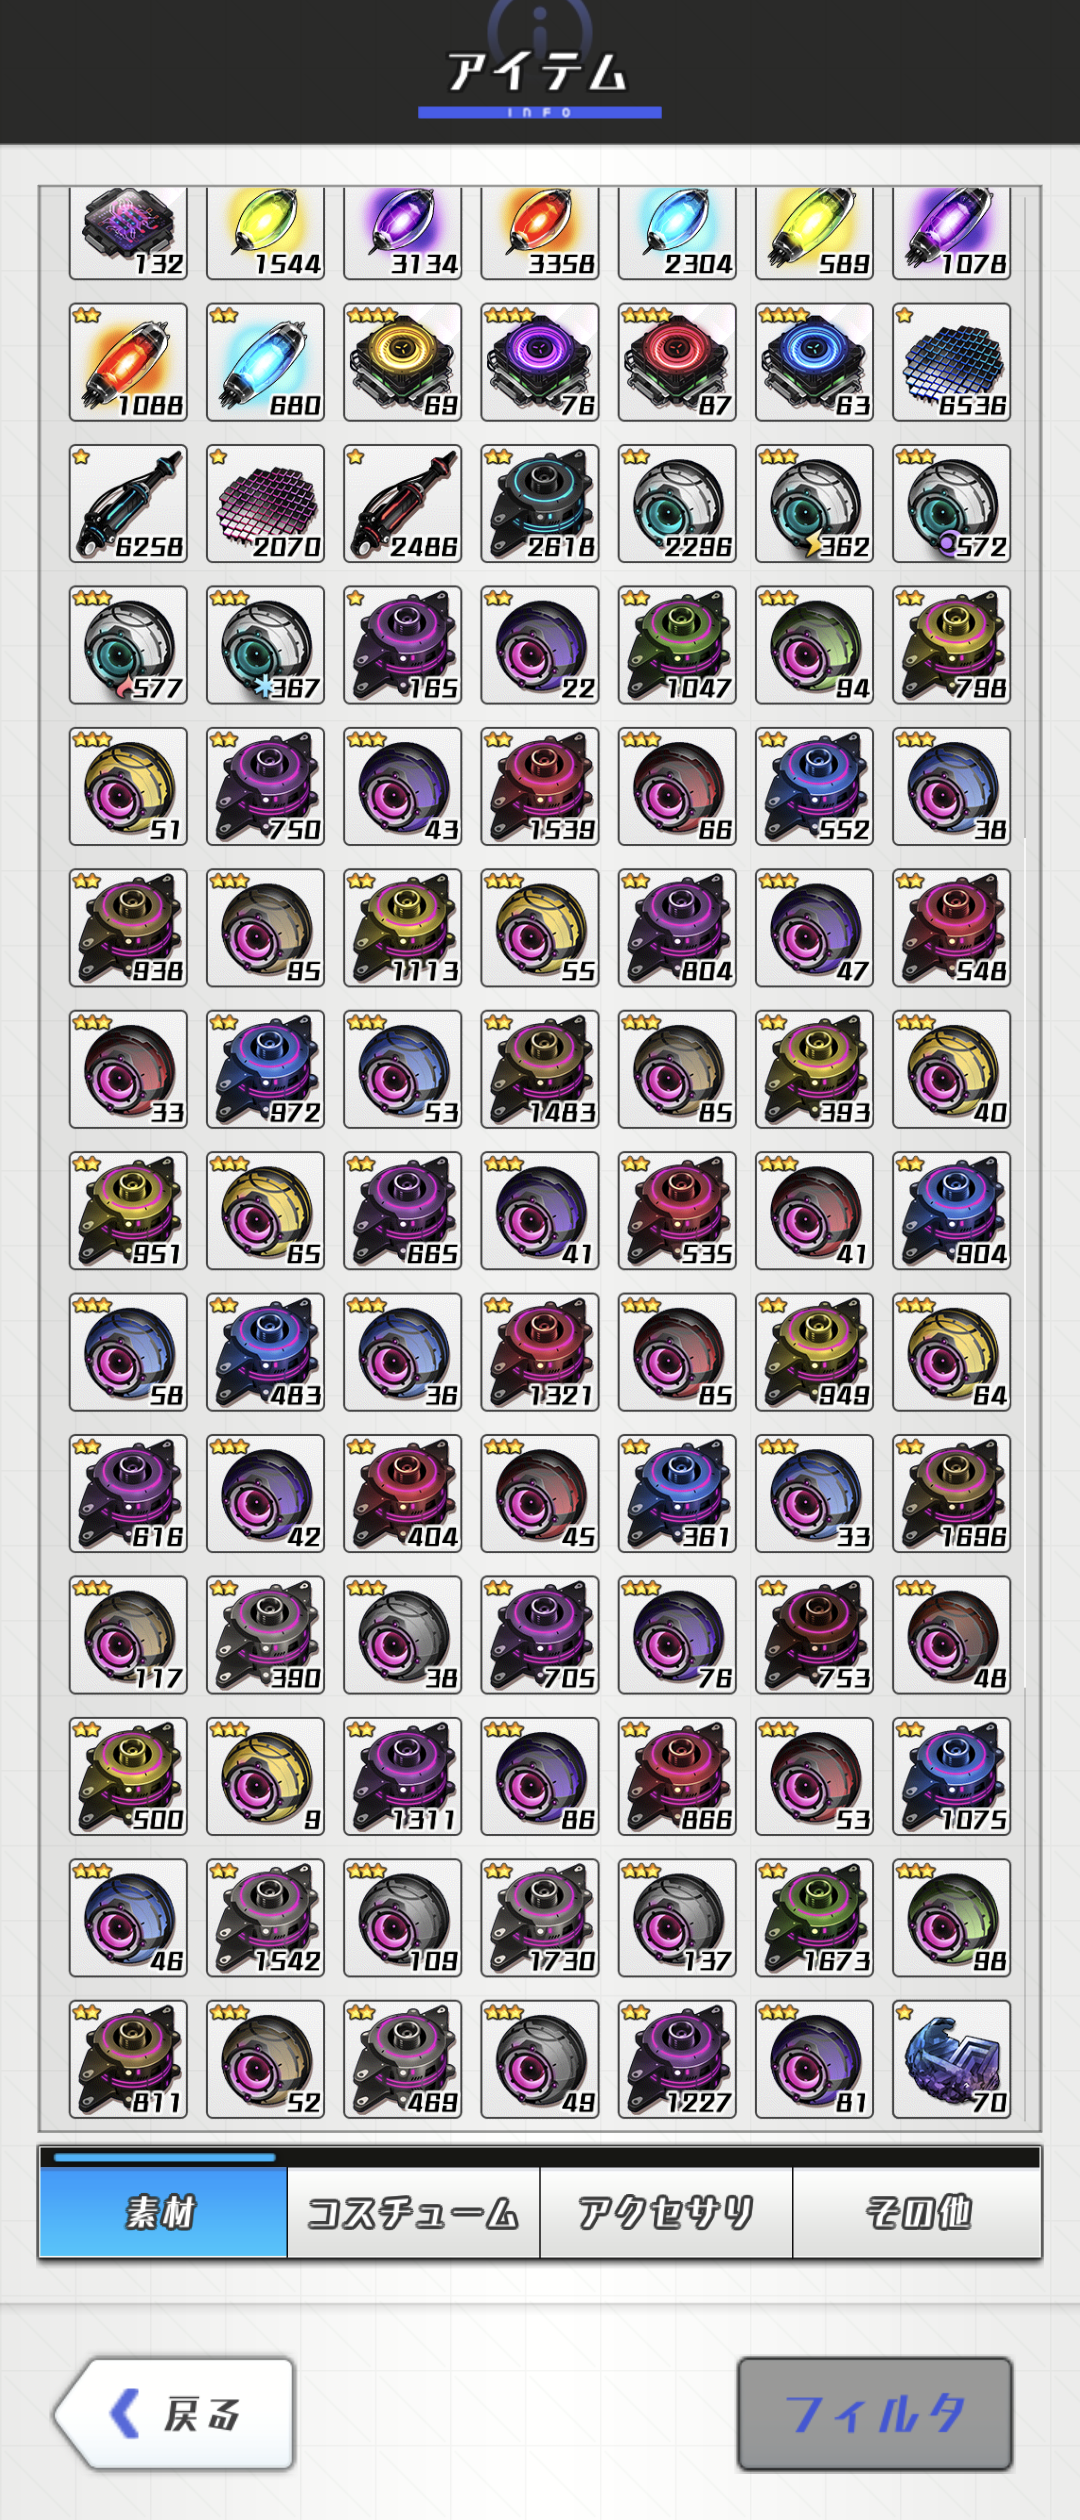Select the blue gear item showing 1075

tap(952, 1776)
